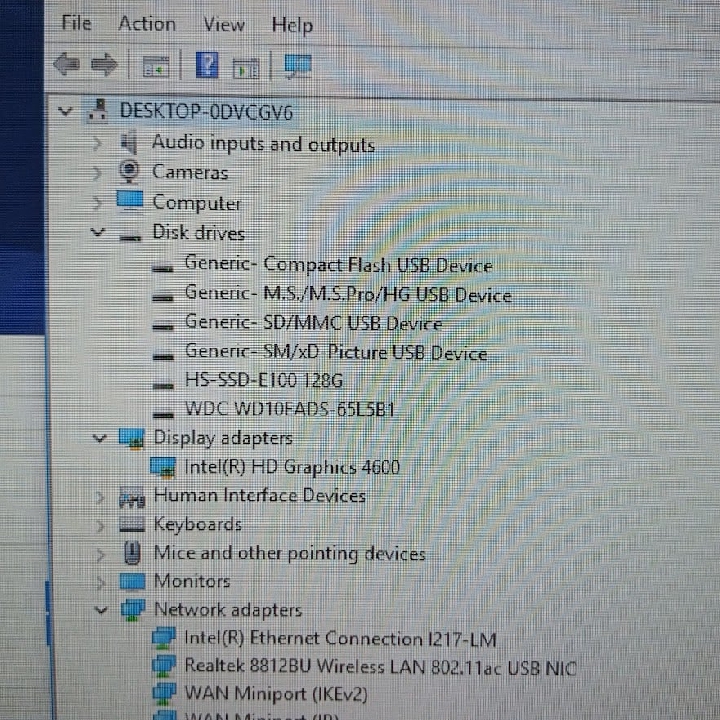This screenshot has width=720, height=720.
Task: Click the Realtek 8812BU Wireless LAN icon
Action: click(164, 666)
